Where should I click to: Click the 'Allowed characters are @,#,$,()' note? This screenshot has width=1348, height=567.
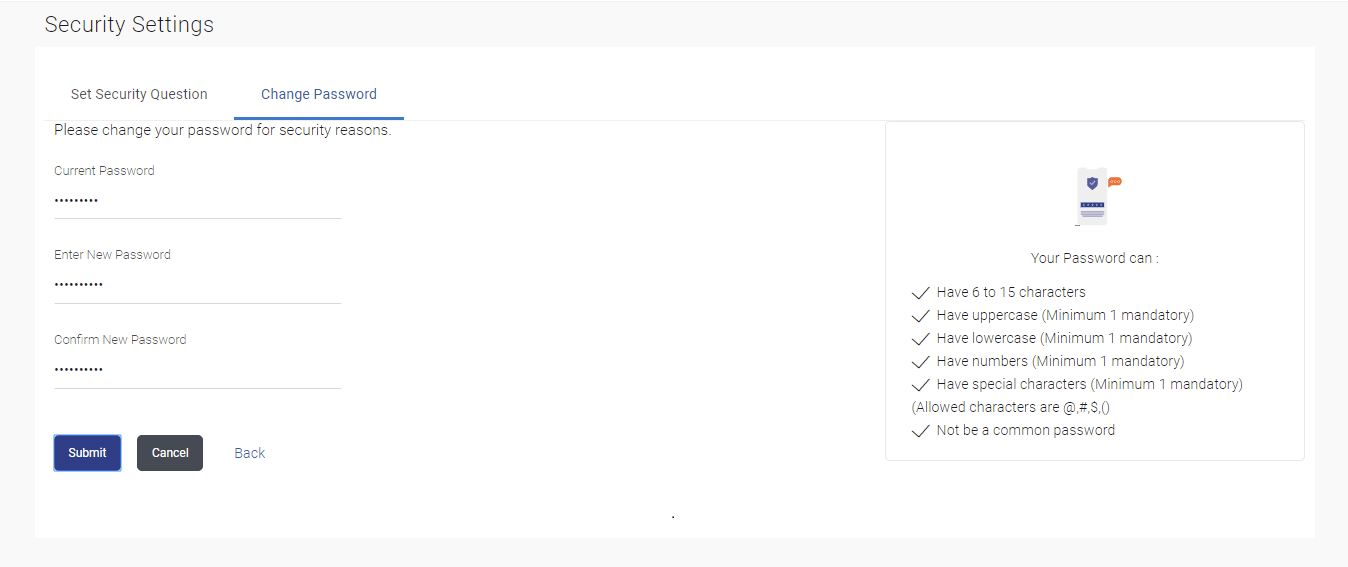coord(1010,408)
